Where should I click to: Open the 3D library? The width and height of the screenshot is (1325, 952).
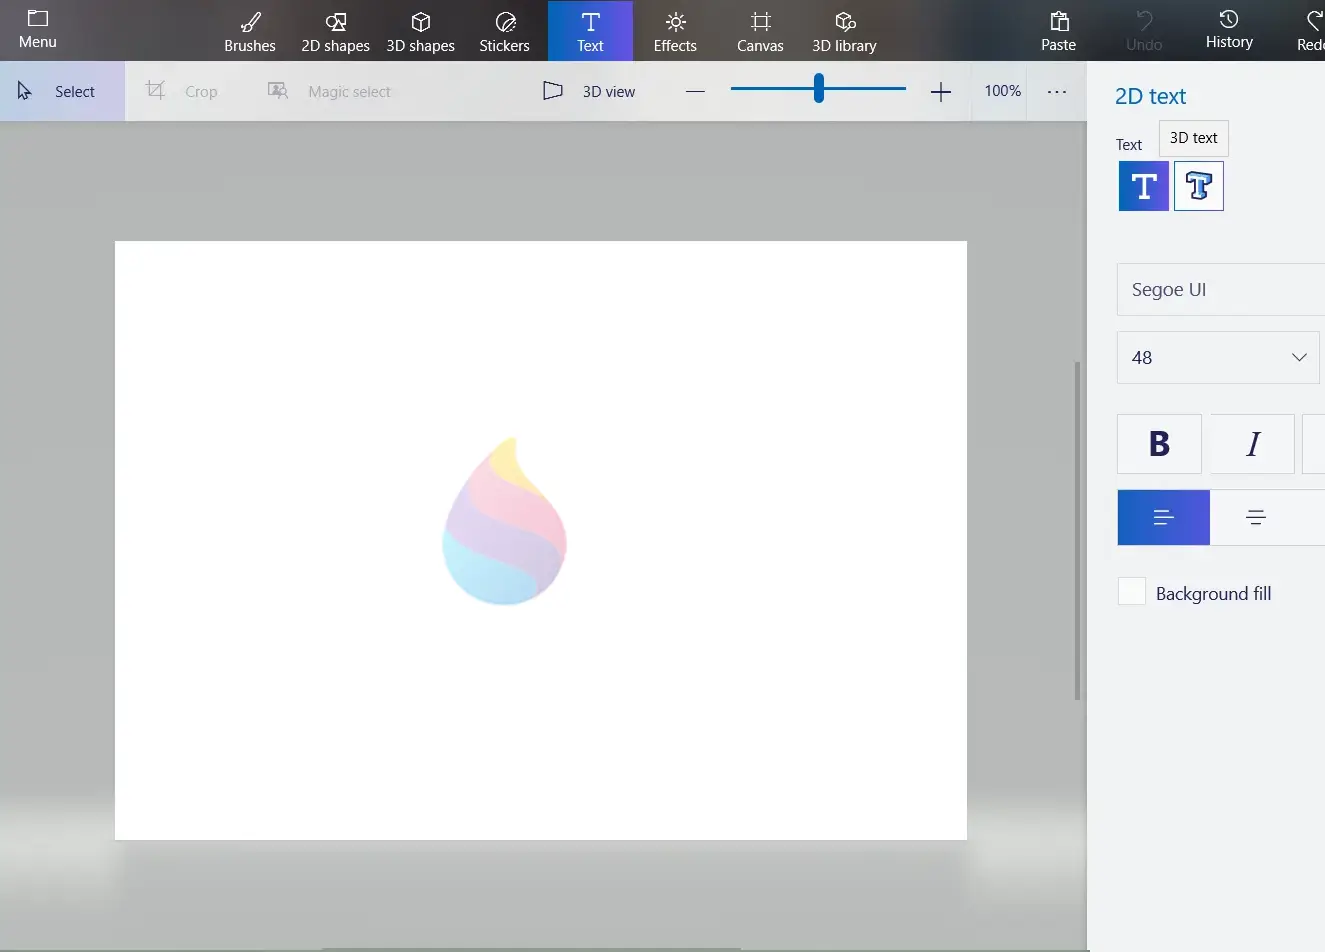pos(844,31)
